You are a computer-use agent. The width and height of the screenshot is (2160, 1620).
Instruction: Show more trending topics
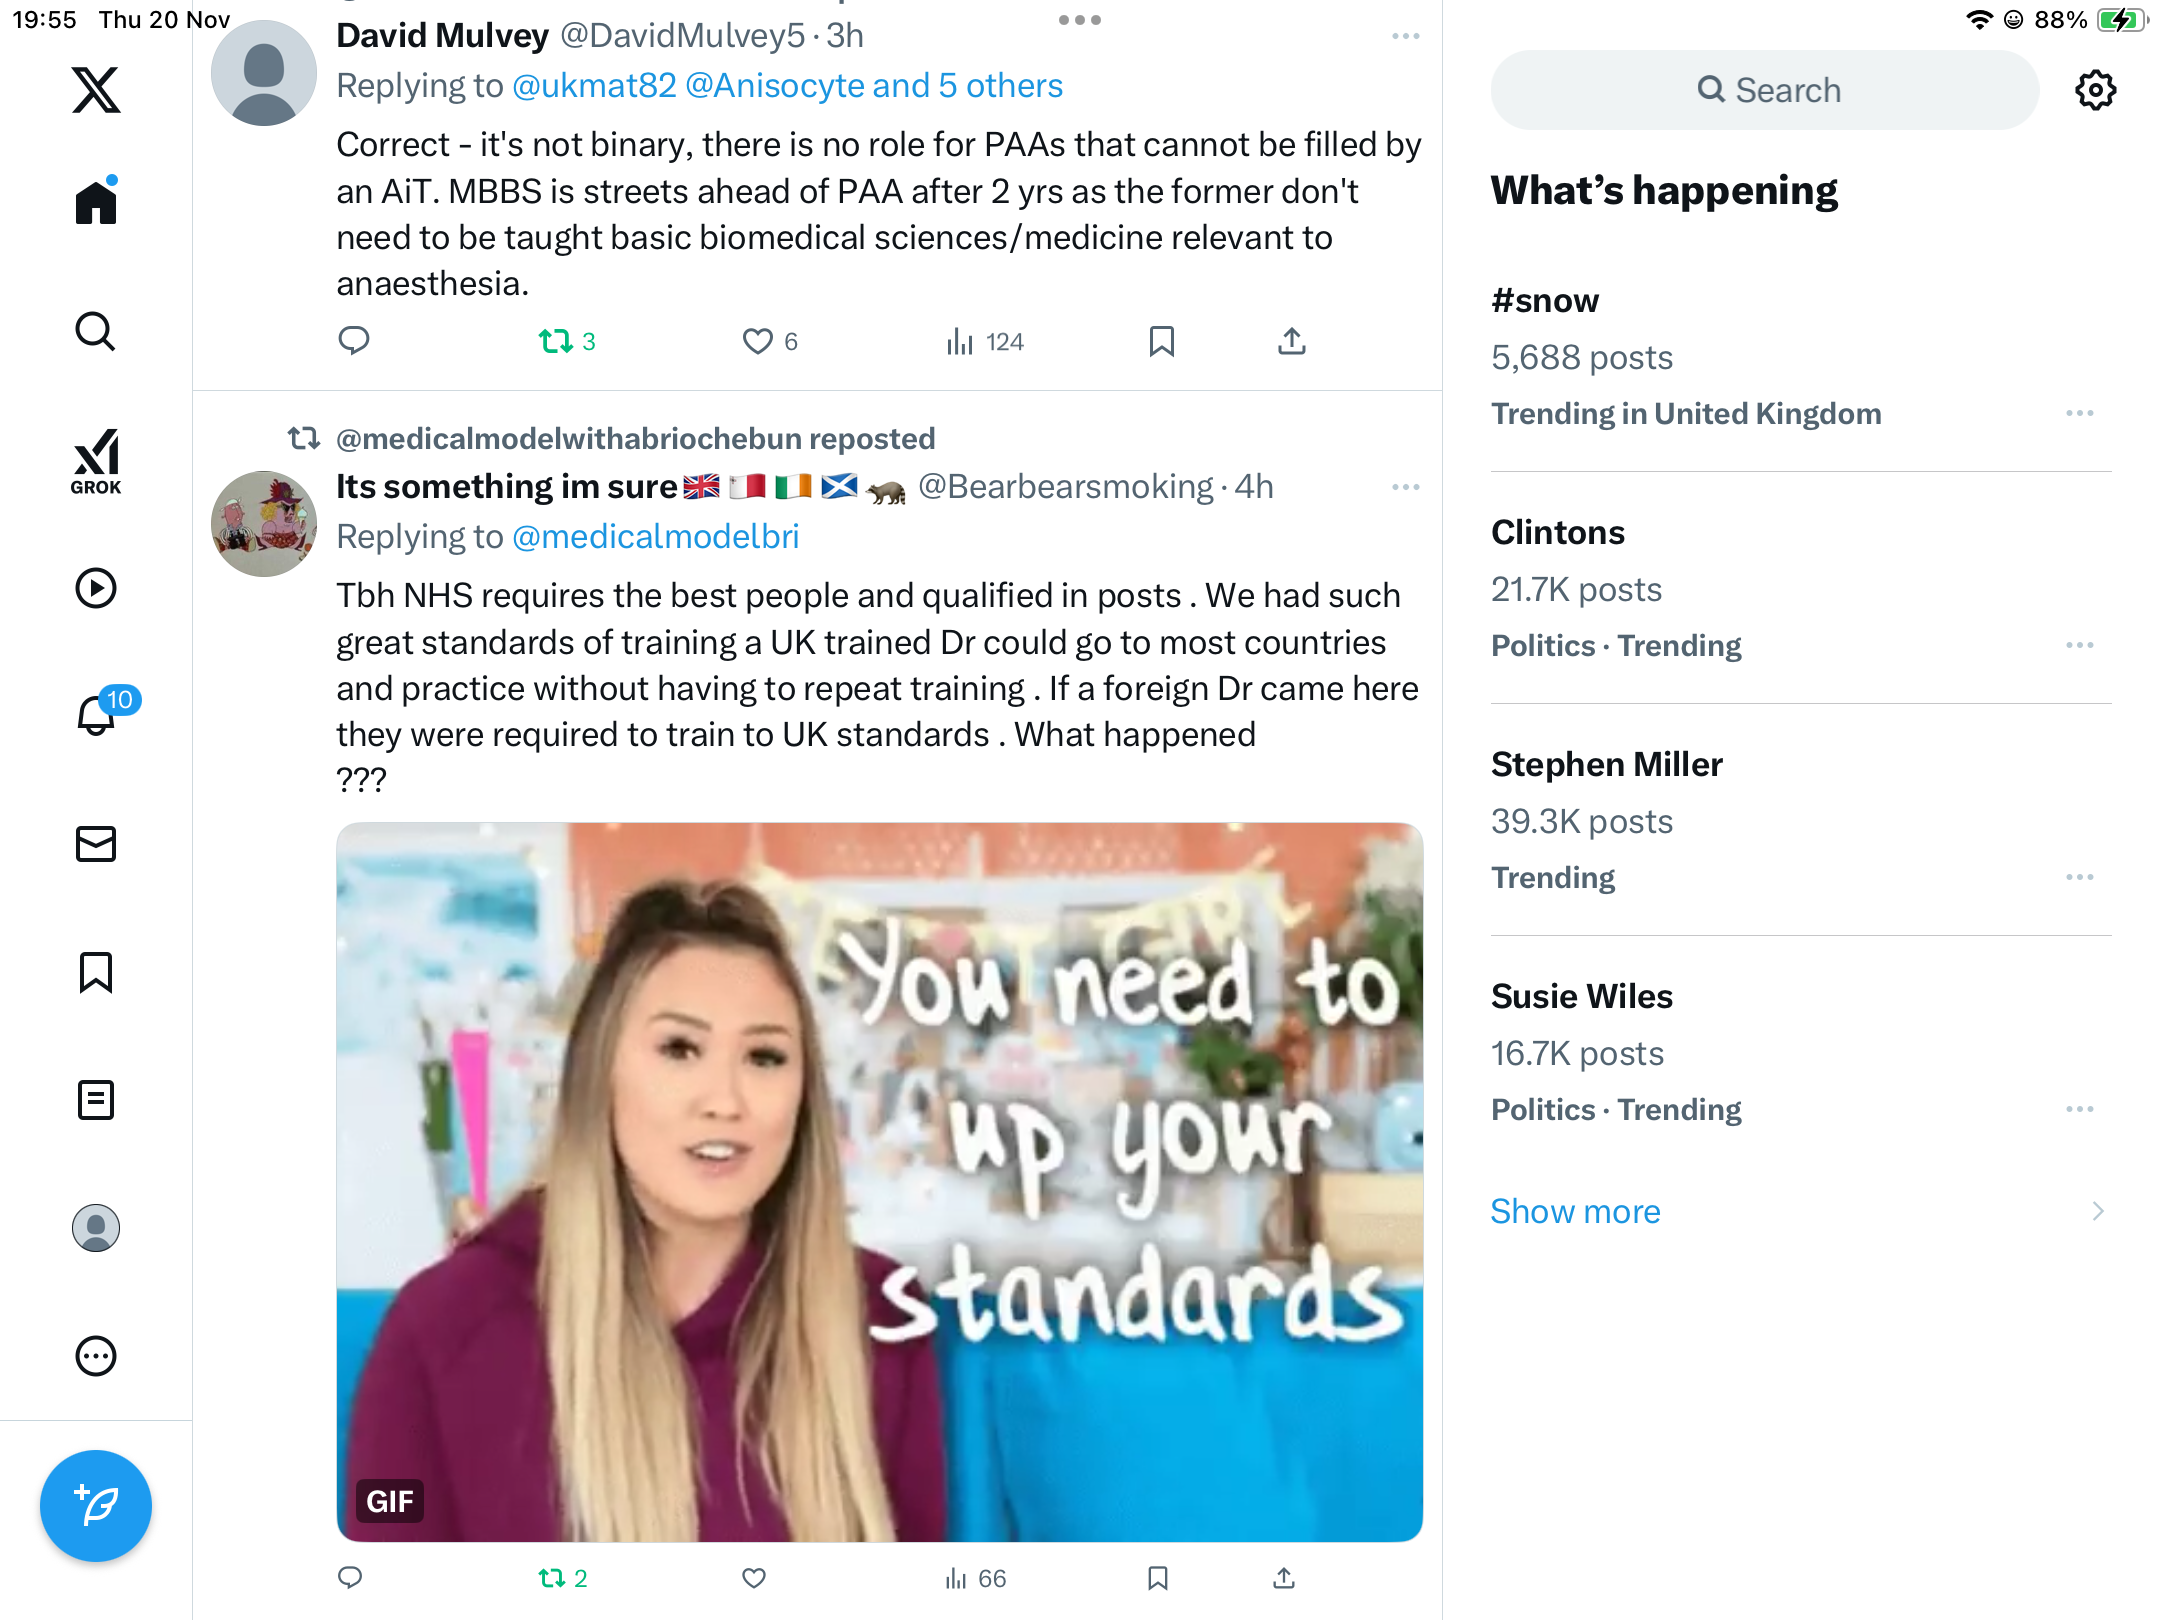[1575, 1211]
